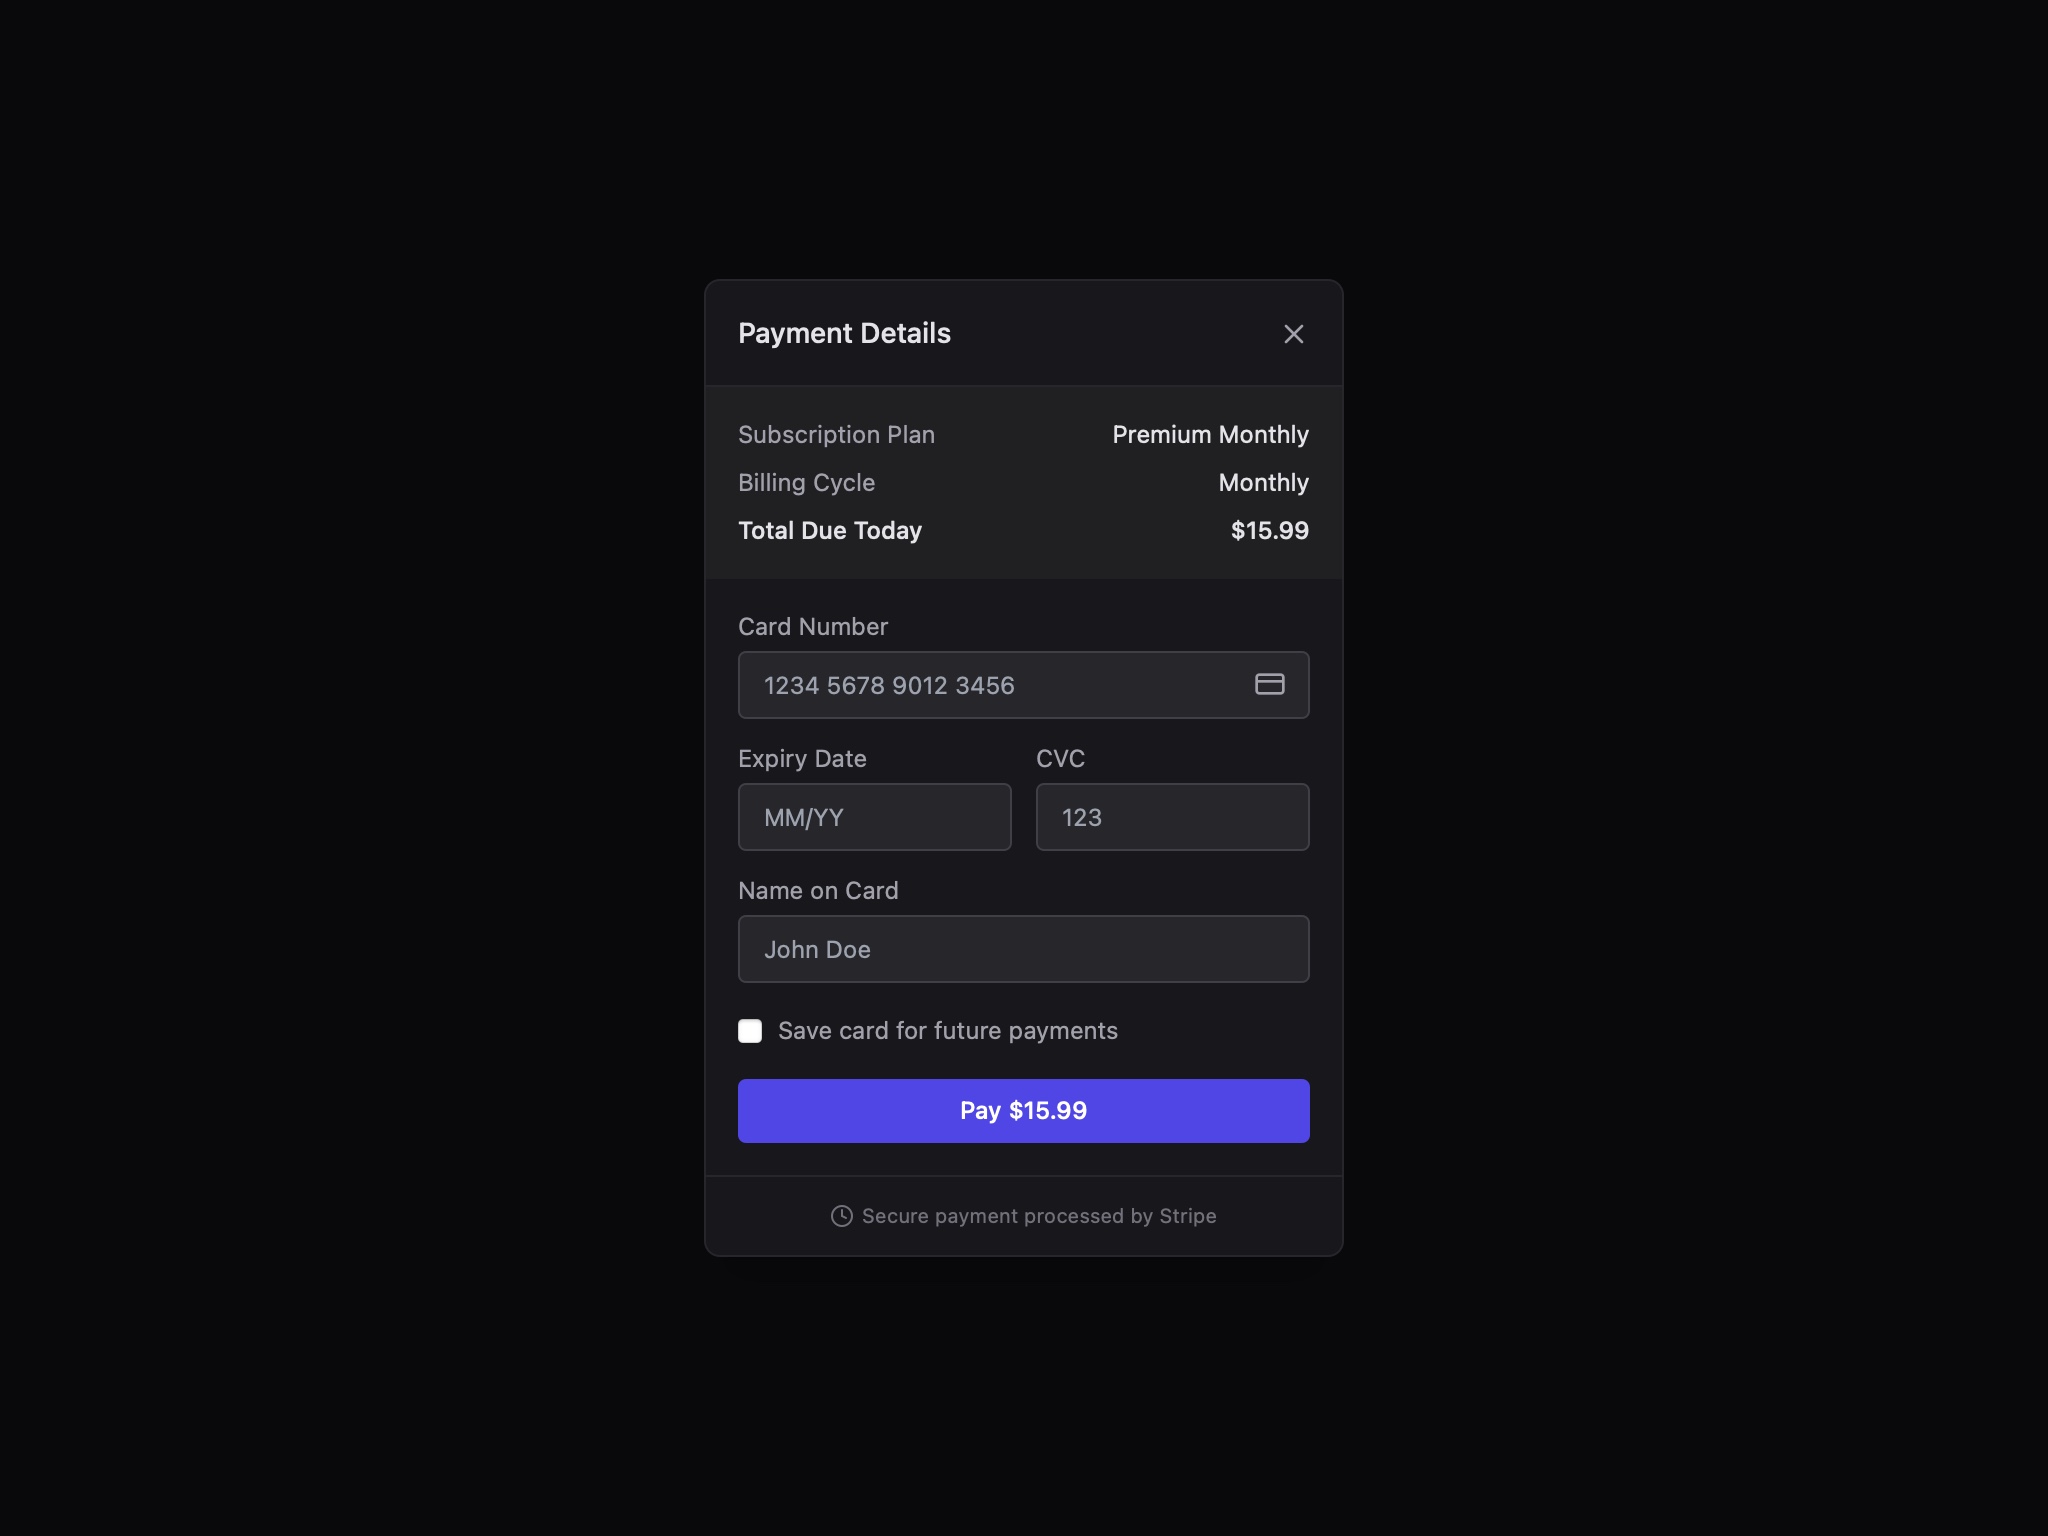Click the Pay $15.99 button
Image resolution: width=2048 pixels, height=1536 pixels.
tap(1022, 1110)
